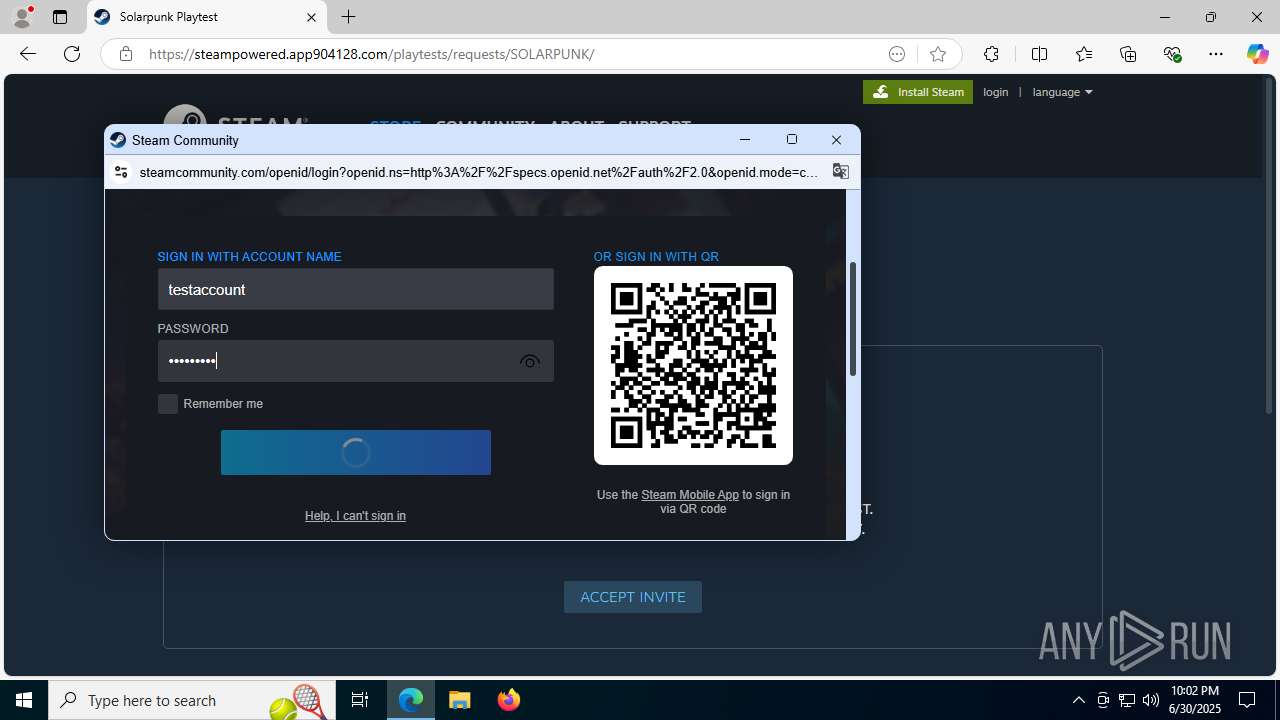Open the tab actions menu icon

(x=60, y=17)
